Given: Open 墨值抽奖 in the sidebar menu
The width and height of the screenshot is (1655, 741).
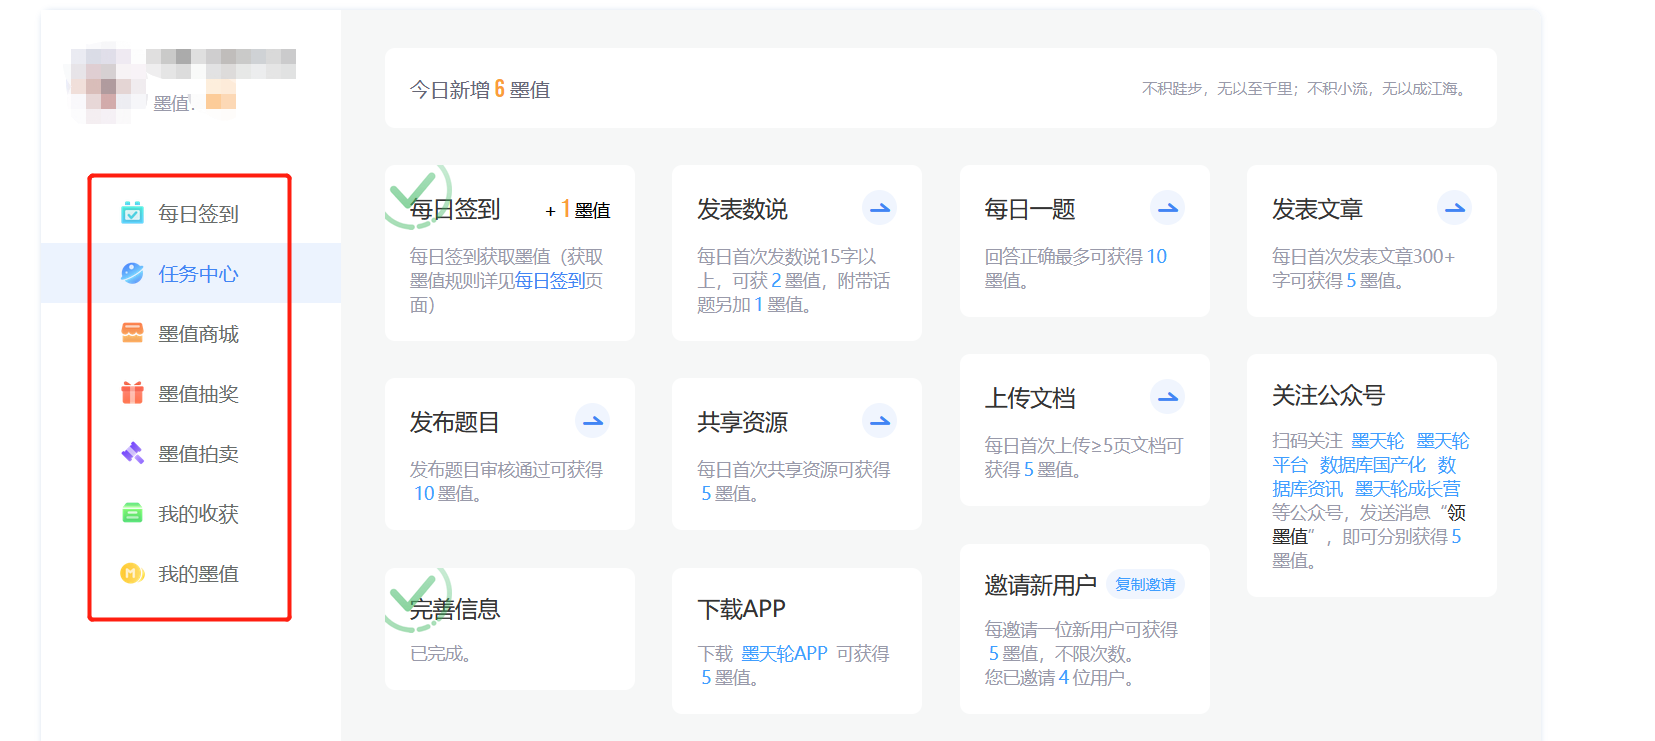Looking at the screenshot, I should pos(190,393).
